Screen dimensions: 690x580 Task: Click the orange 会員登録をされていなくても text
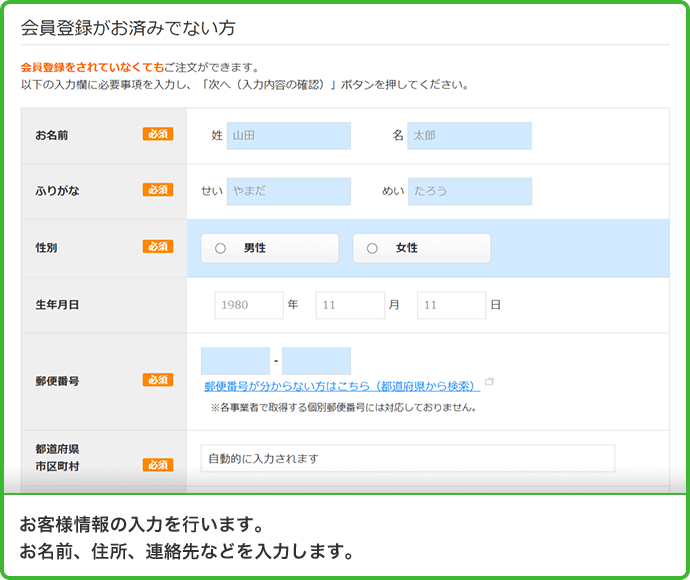(x=92, y=67)
